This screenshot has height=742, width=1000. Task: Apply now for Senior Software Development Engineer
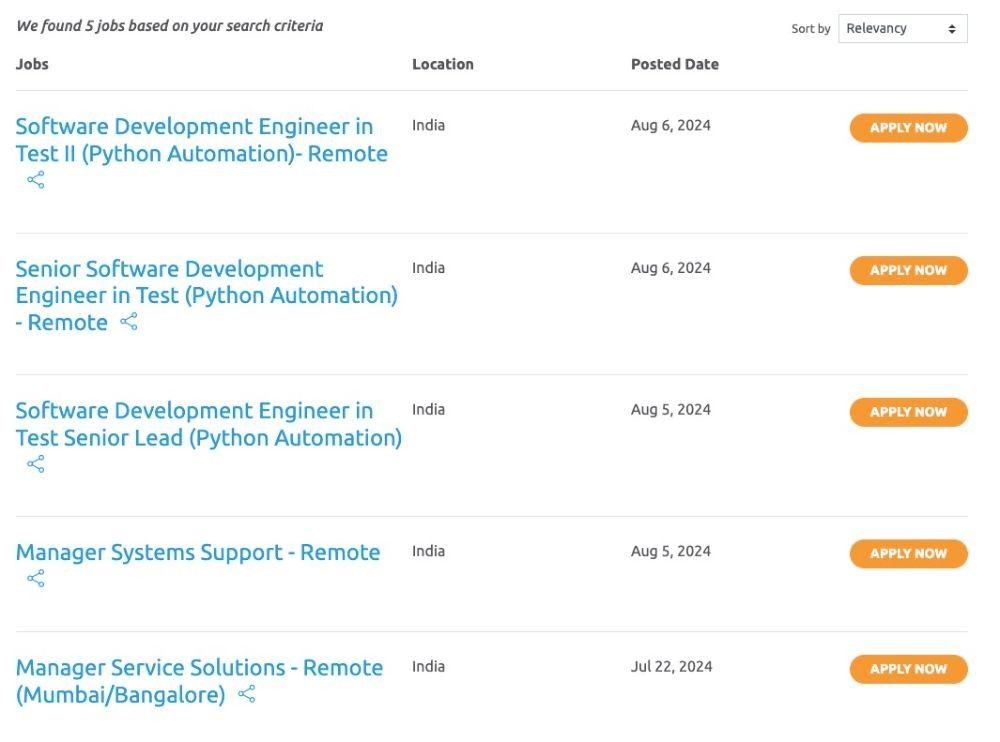click(x=908, y=271)
